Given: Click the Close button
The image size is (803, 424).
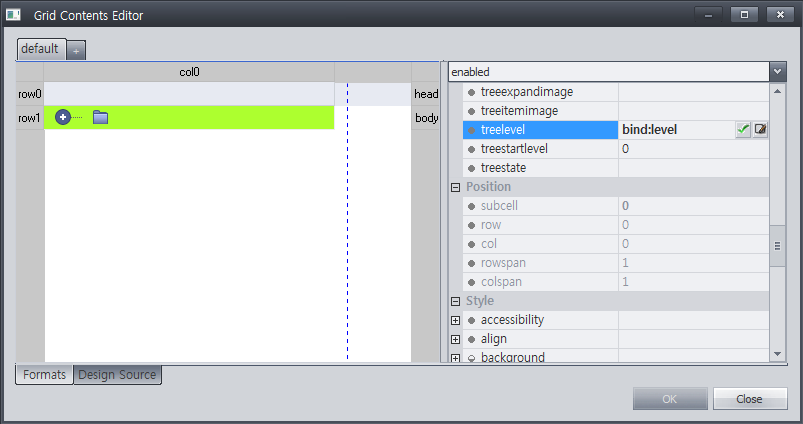Looking at the screenshot, I should [749, 398].
